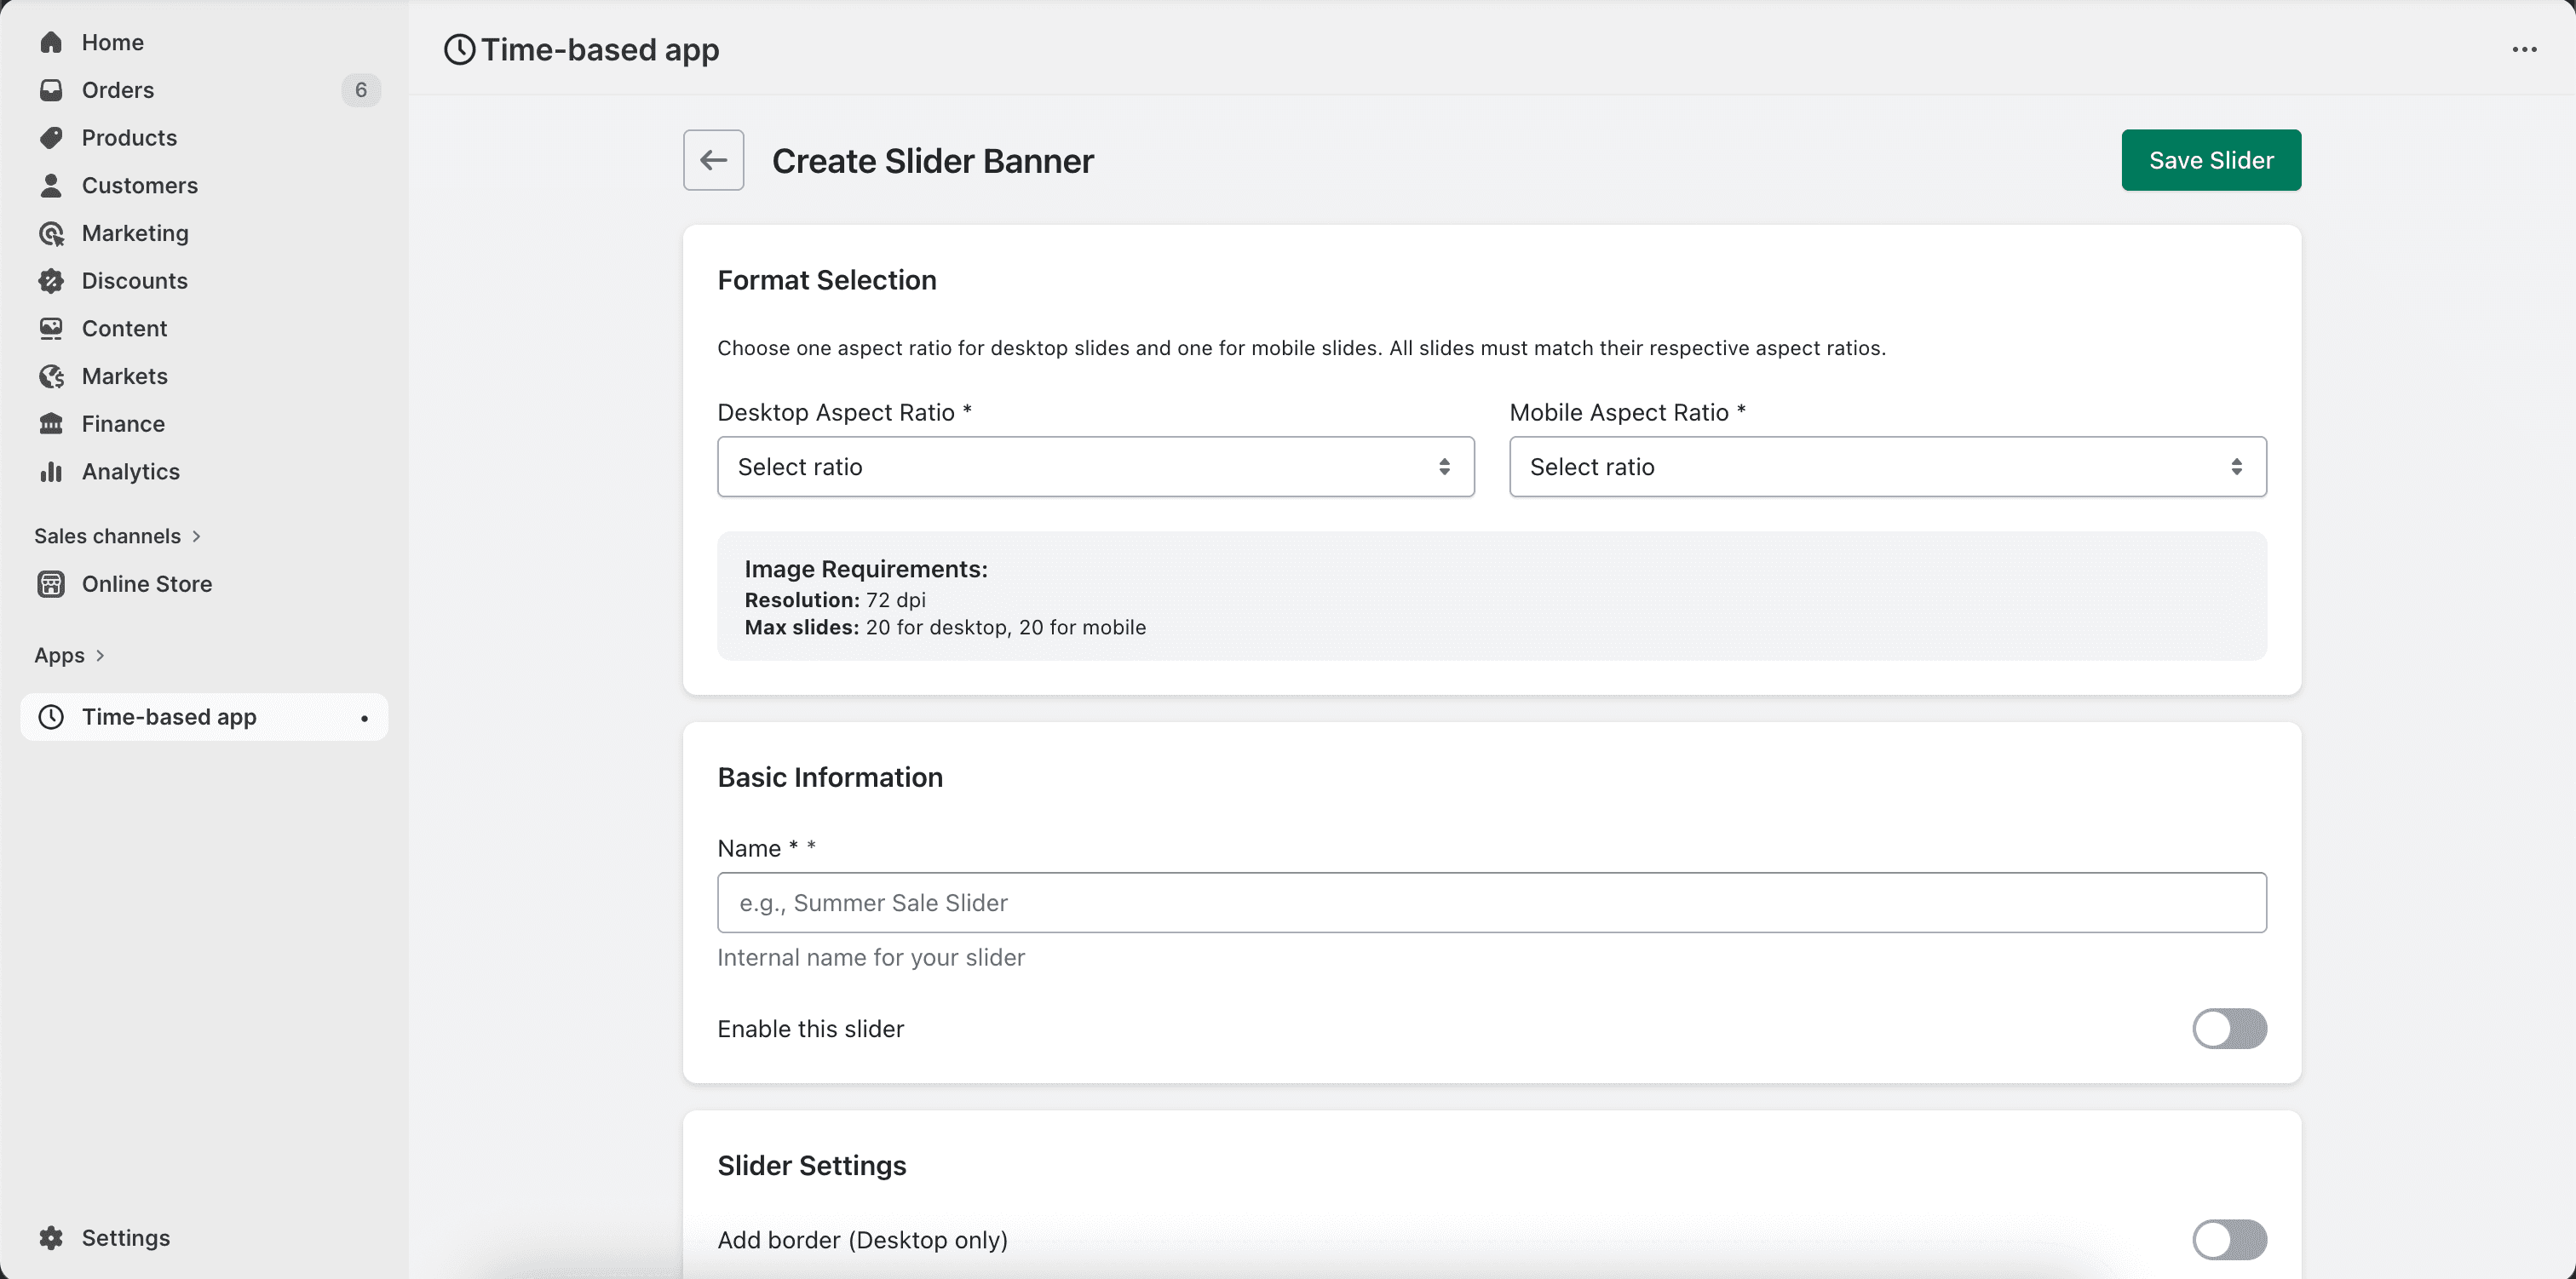
Task: Click the Save Slider button
Action: click(x=2210, y=160)
